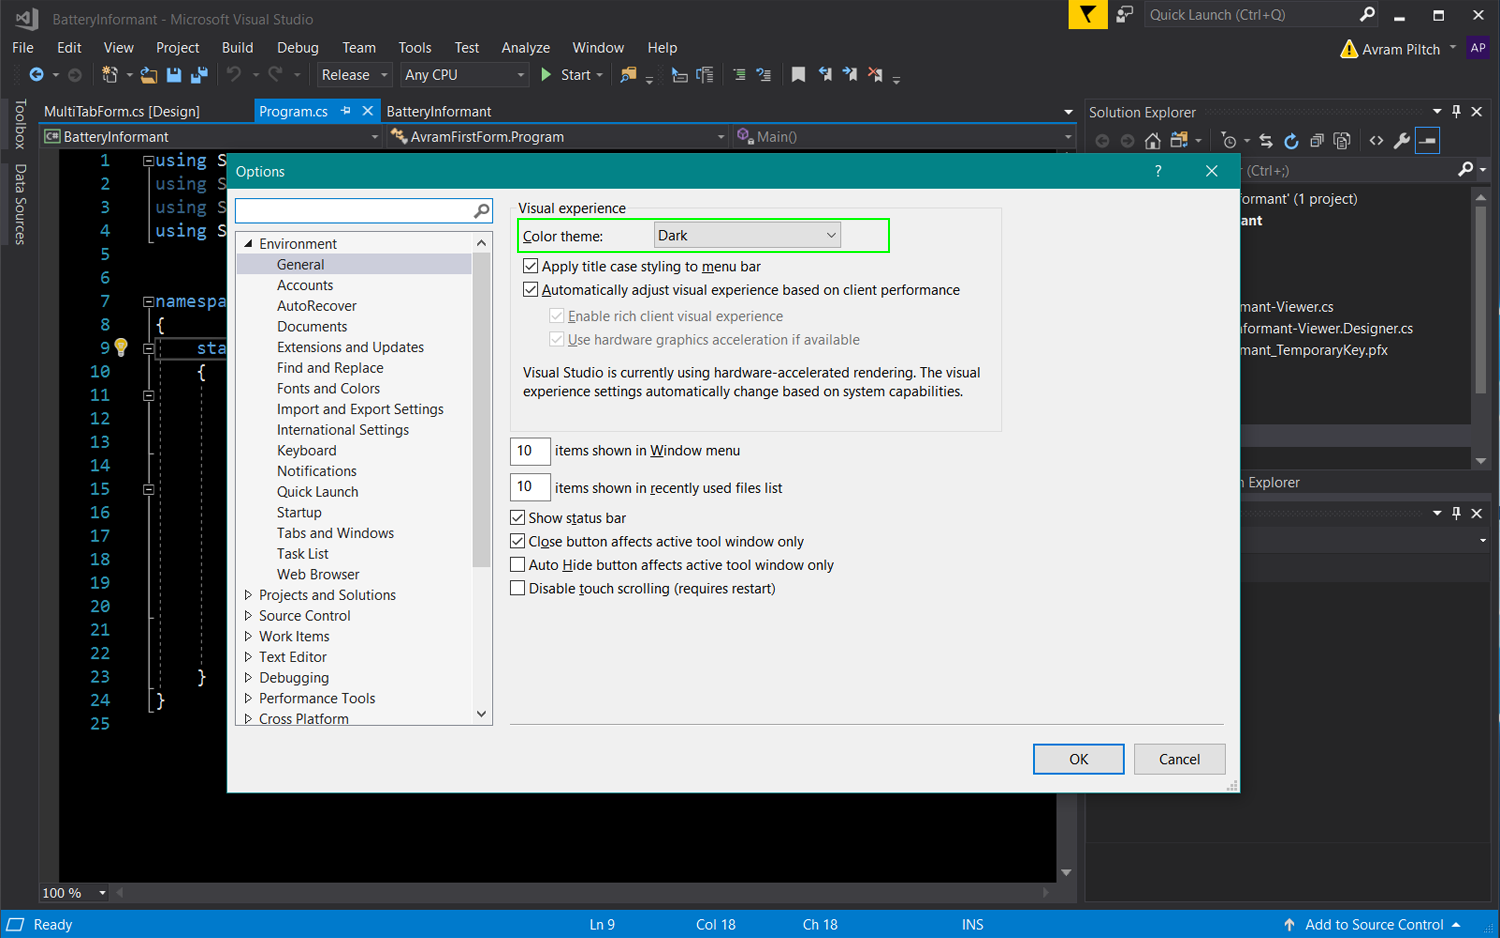Click the Send Feedback person icon

point(1125,15)
